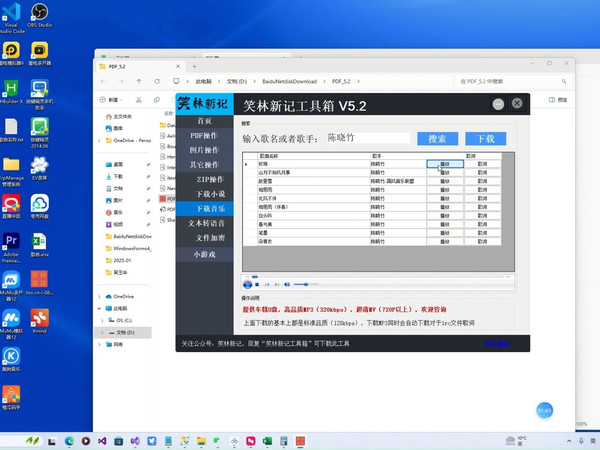Screen dimensions: 600x450
Task: Click play button in first song row
Action: [445, 164]
